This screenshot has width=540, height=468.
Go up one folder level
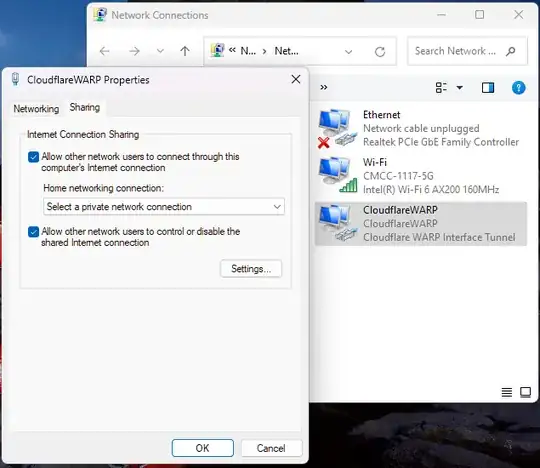[185, 51]
